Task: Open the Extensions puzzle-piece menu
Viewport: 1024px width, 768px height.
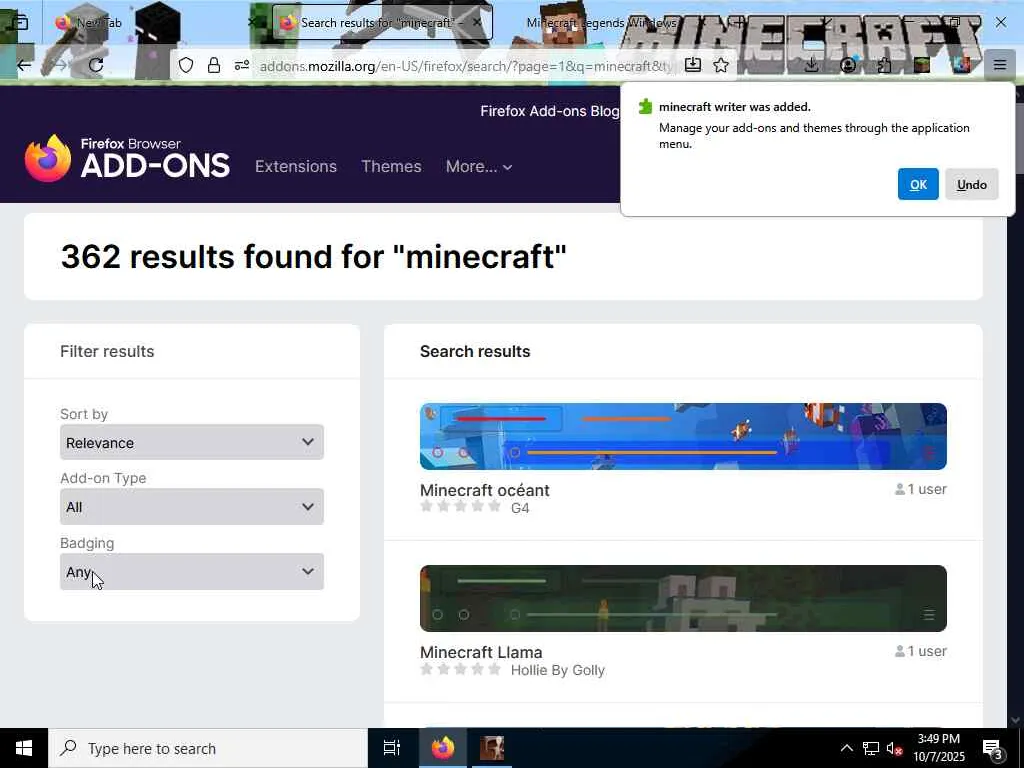Action: tap(884, 65)
